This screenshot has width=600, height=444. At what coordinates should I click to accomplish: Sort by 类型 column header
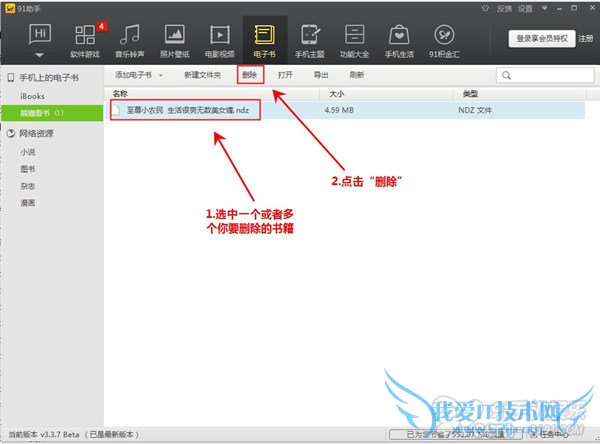[x=470, y=94]
